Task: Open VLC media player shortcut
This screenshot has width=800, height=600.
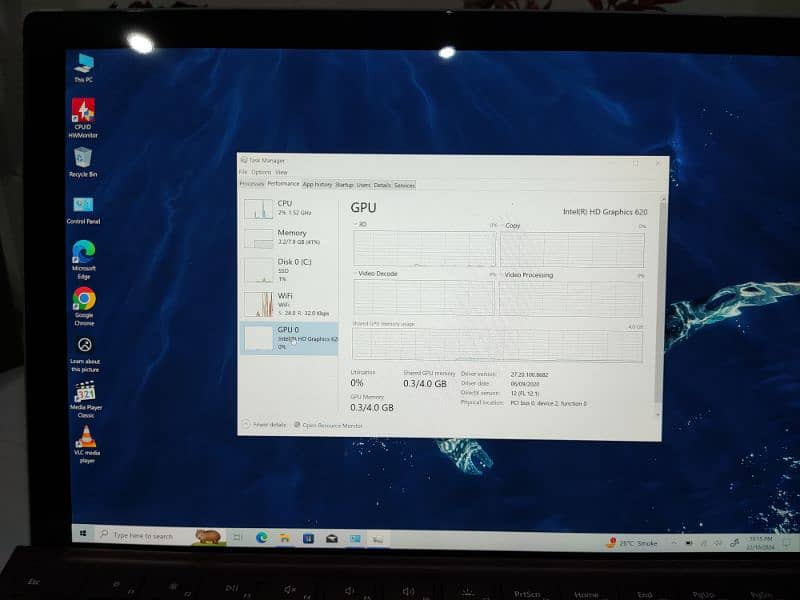Action: (x=86, y=438)
